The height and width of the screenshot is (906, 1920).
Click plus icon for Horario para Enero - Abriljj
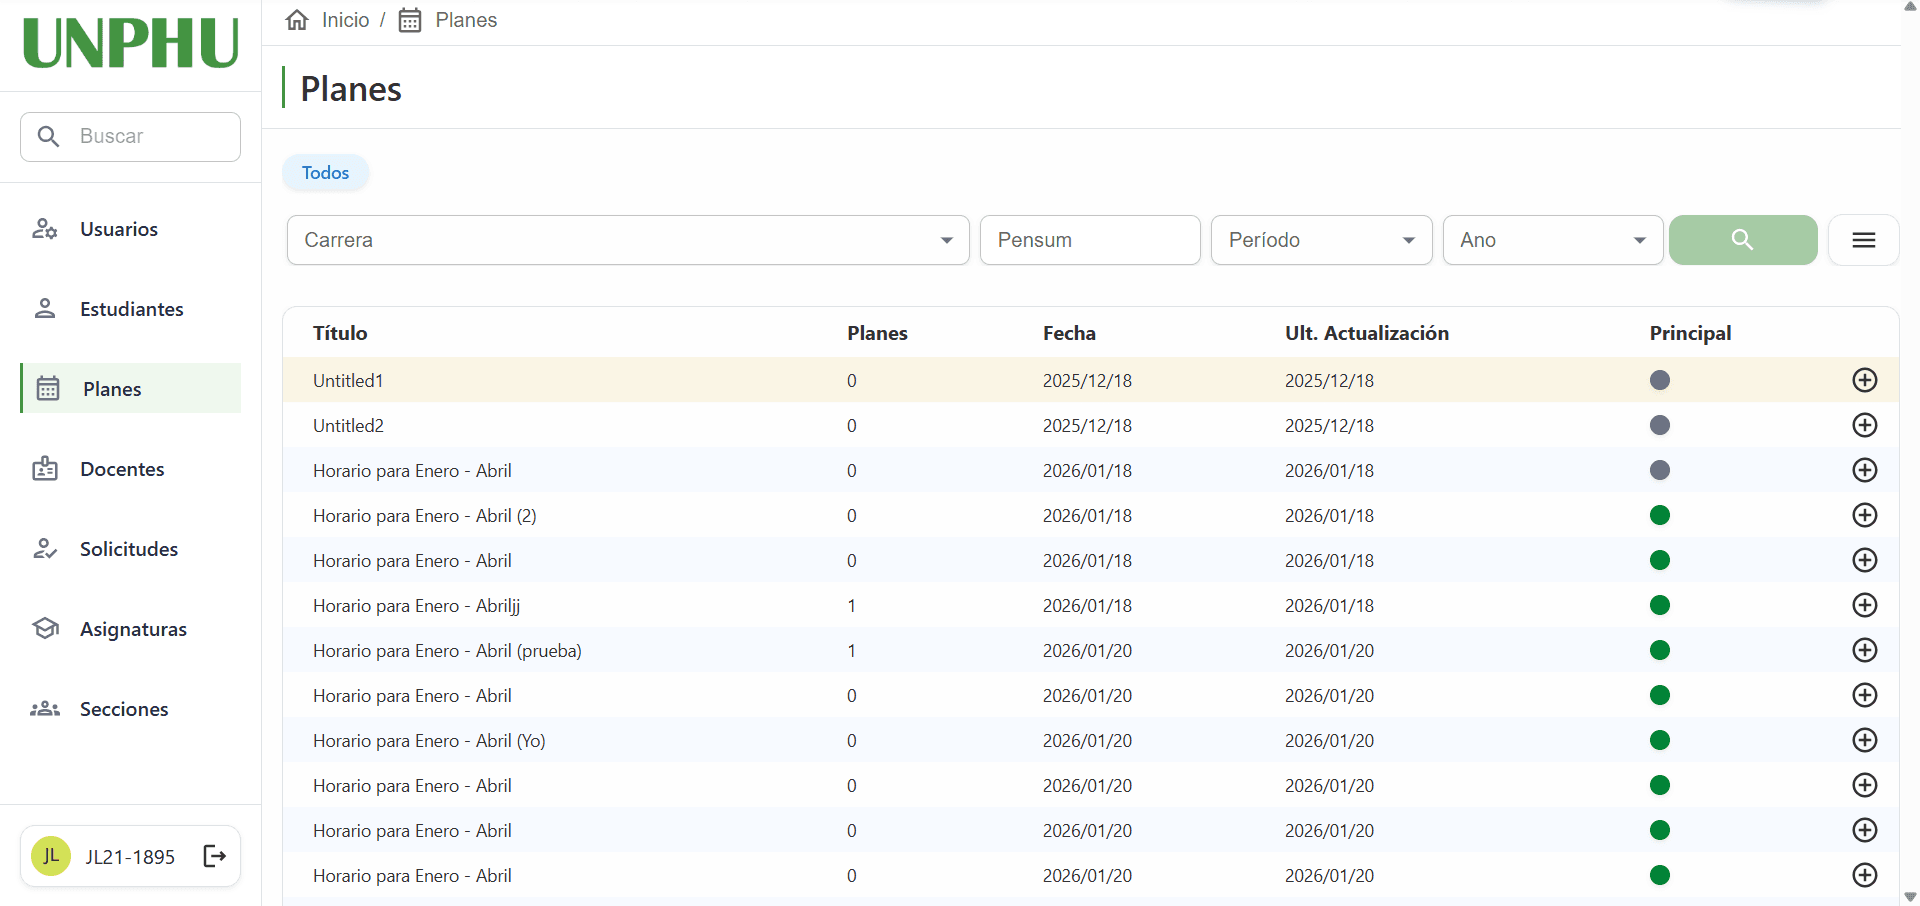pos(1865,605)
